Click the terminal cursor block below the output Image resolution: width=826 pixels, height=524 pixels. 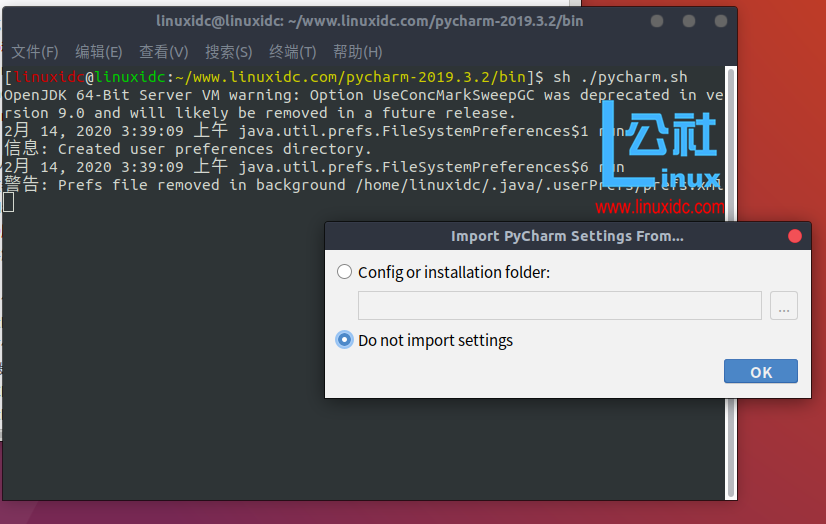[8, 203]
